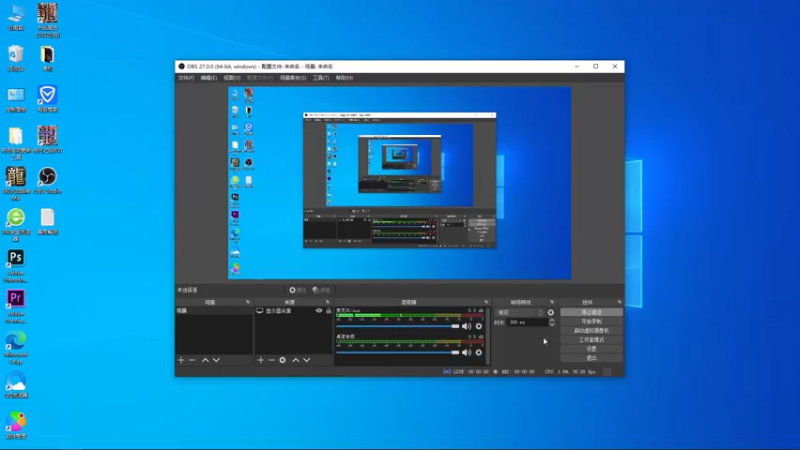This screenshot has width=800, height=450.
Task: Click the 停止推流 Stop Streaming button
Action: 591,312
